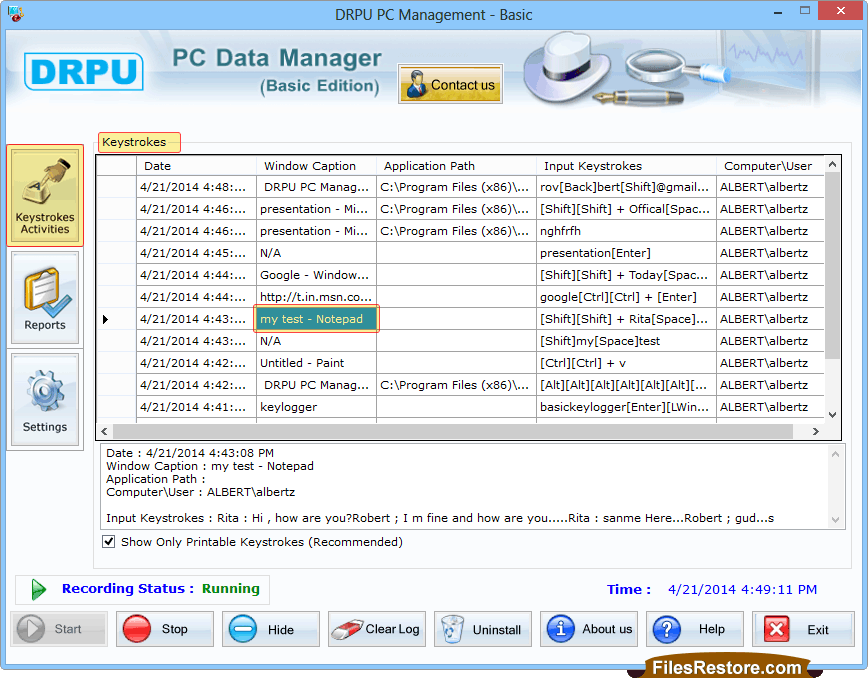Select the '[Shift][Shift] + Offical[Spac...' cell
The image size is (868, 679).
pyautogui.click(x=626, y=209)
